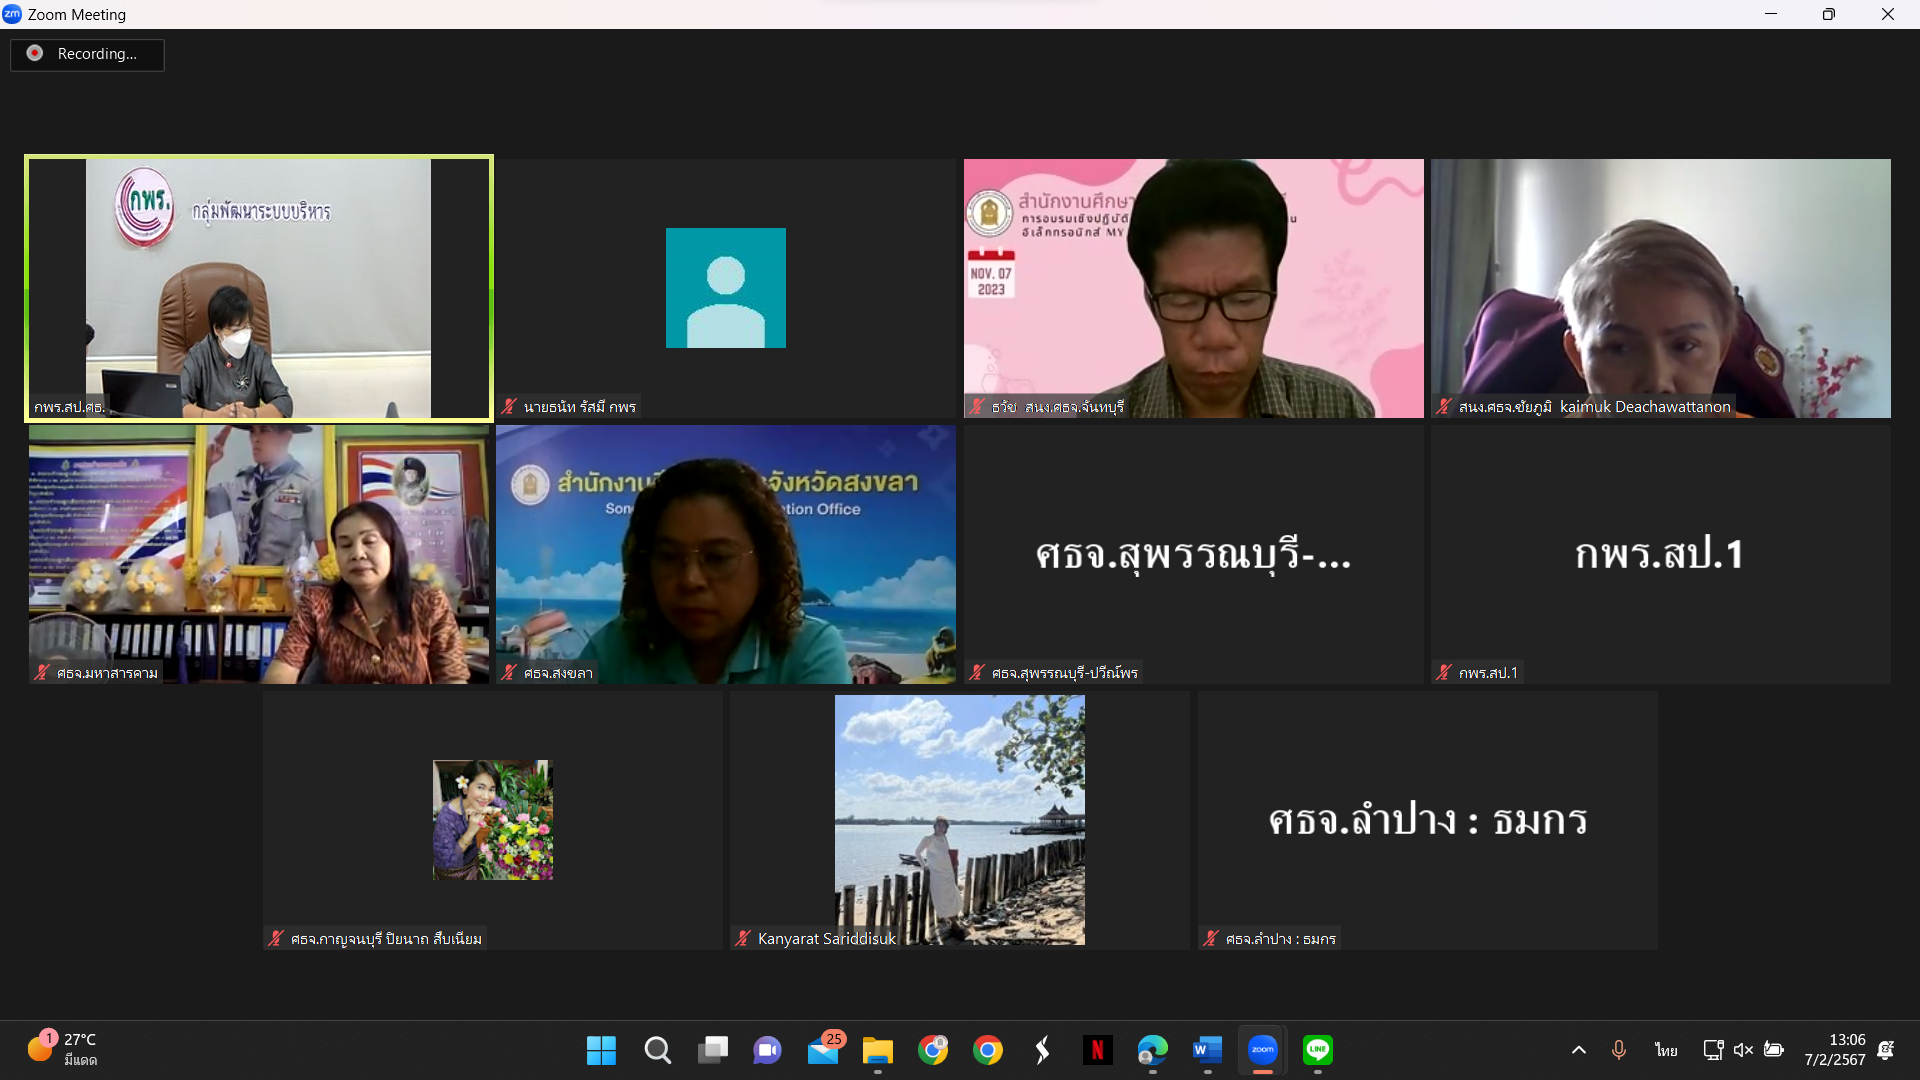Viewport: 1920px width, 1080px height.
Task: Open Windows Start menu on taskbar
Action: click(x=601, y=1050)
